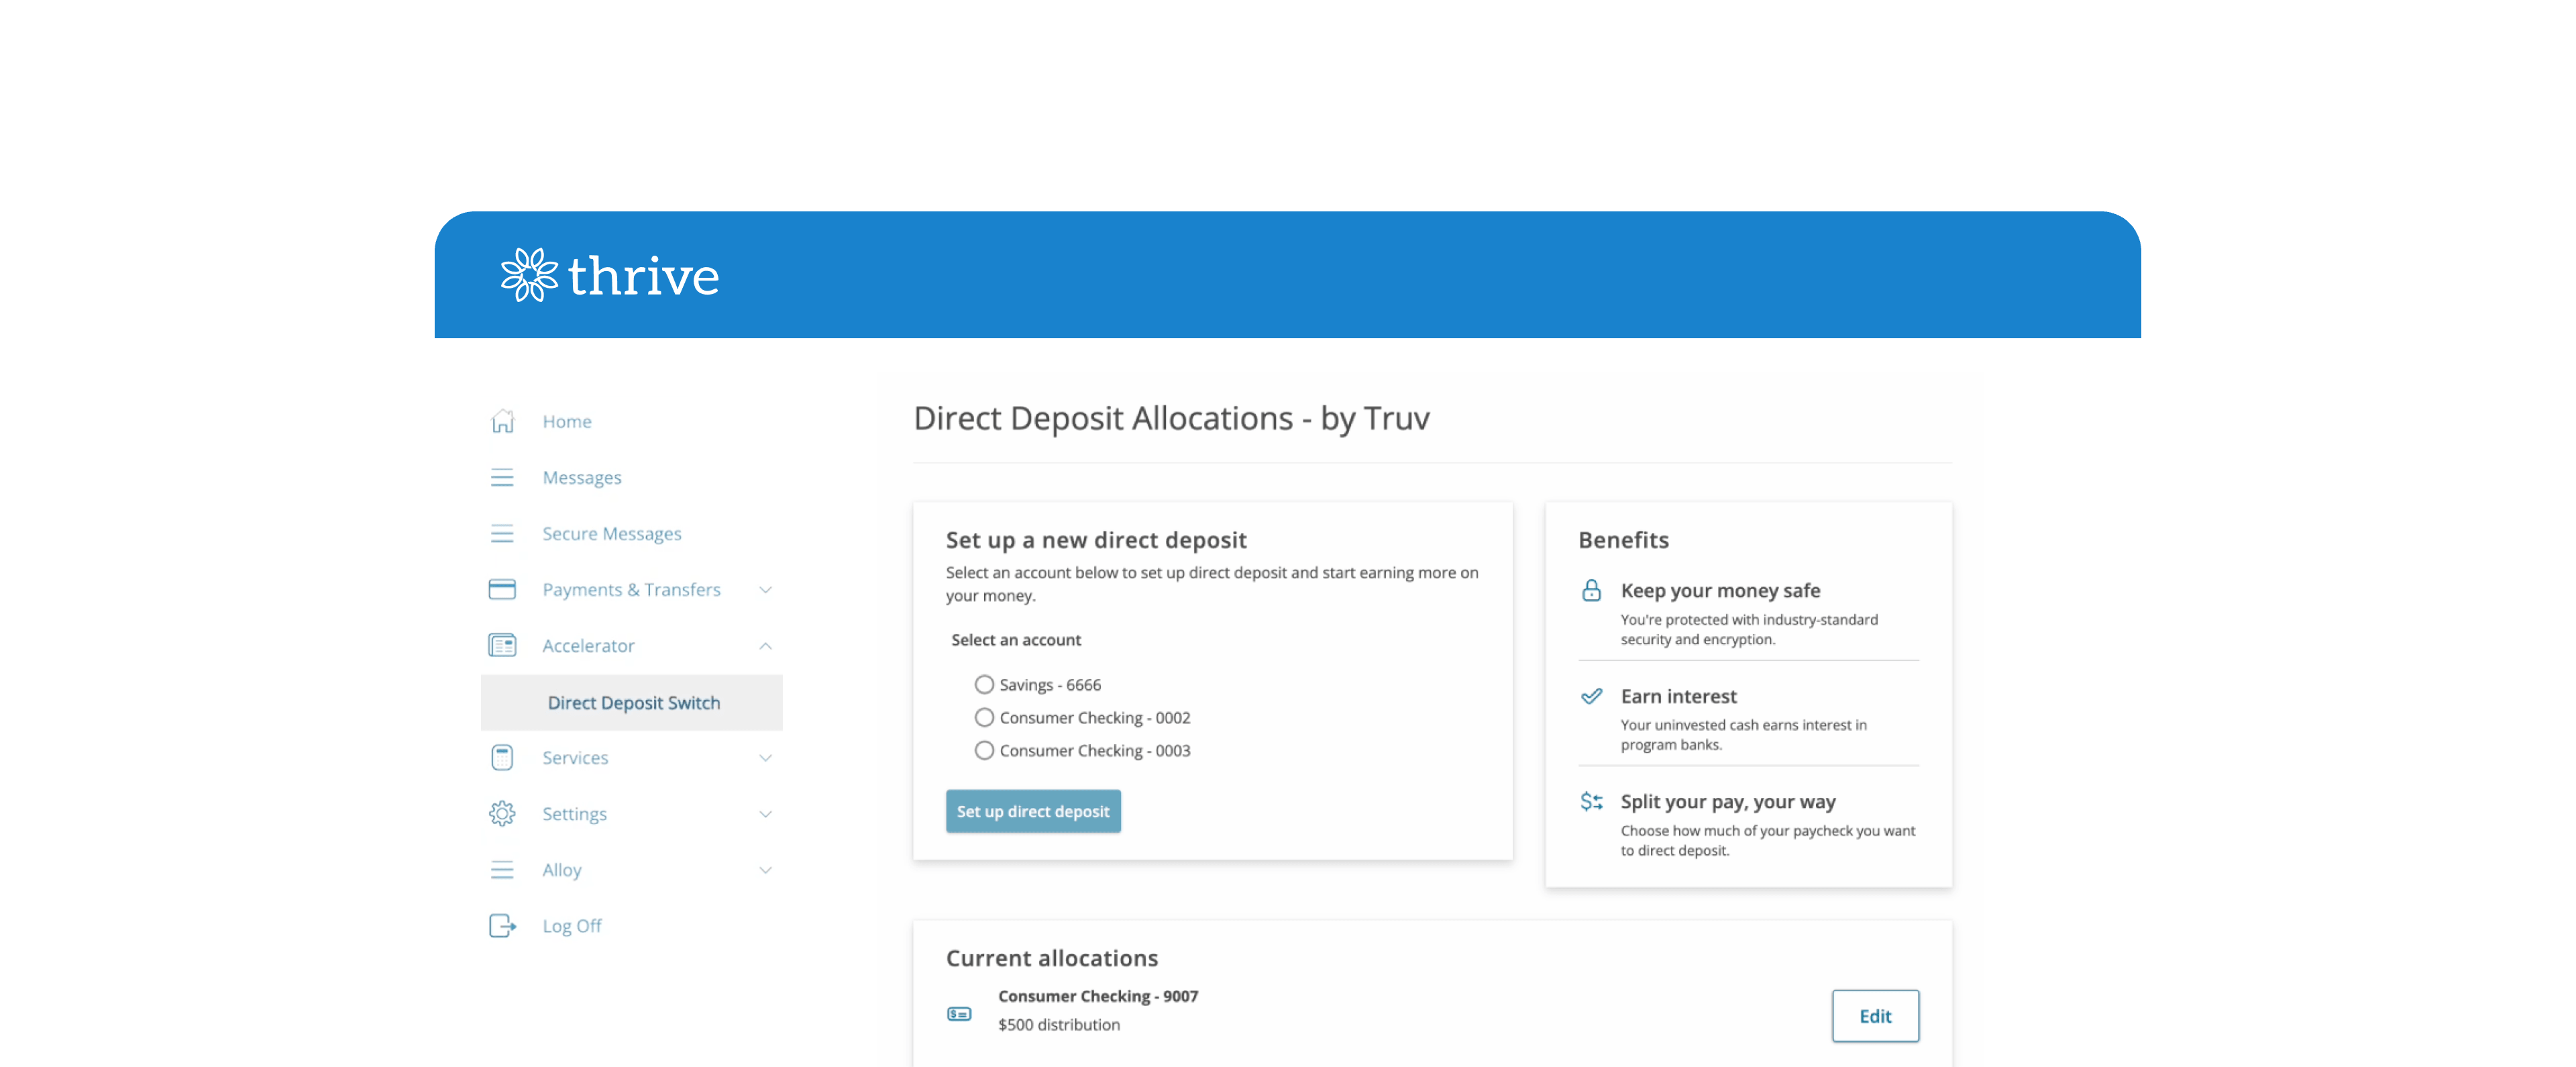The height and width of the screenshot is (1067, 2576).
Task: Click the Payments & Transfers card icon
Action: tap(502, 589)
